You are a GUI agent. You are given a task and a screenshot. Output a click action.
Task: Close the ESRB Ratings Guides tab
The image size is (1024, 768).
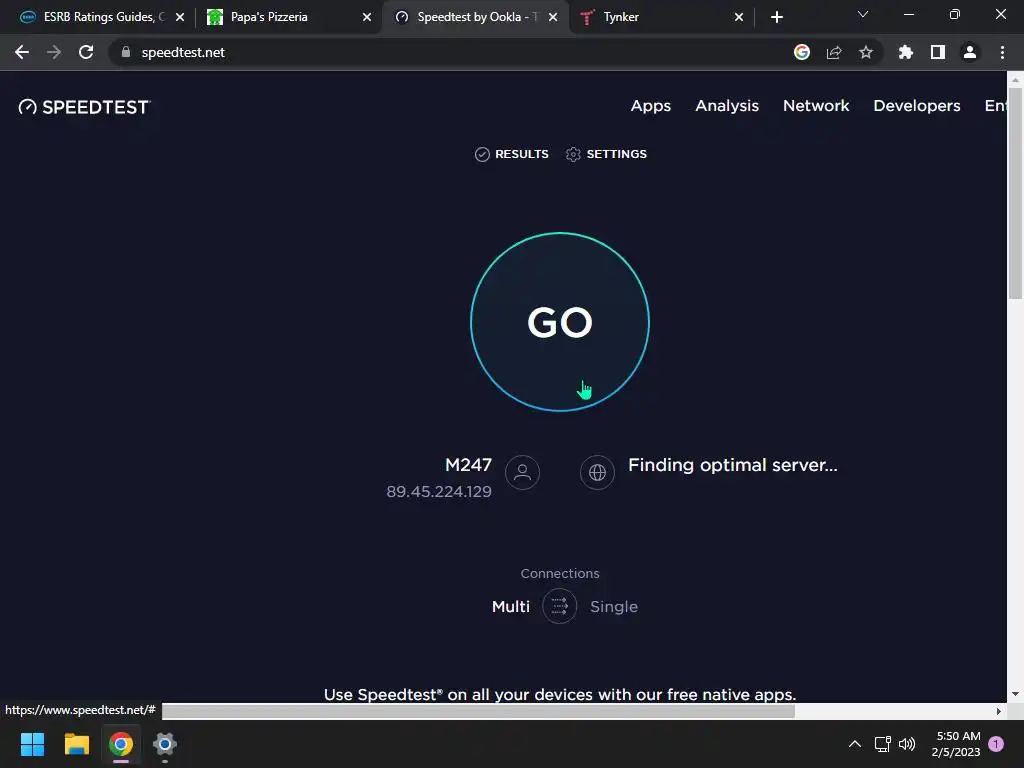pos(180,17)
